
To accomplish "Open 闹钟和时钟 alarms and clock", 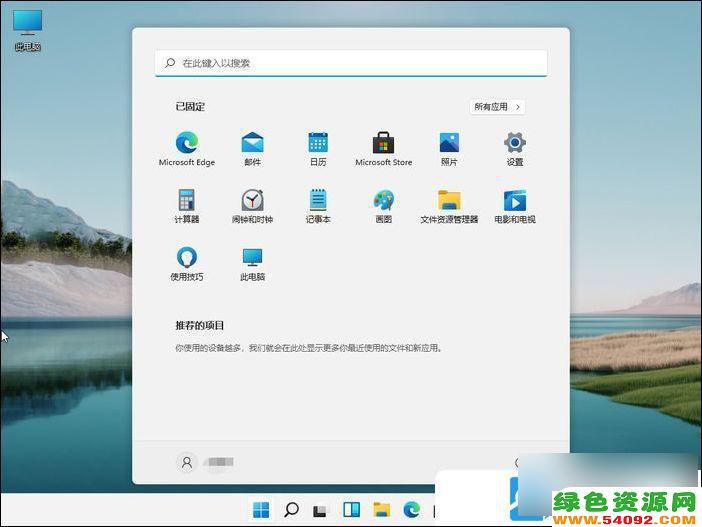I will click(253, 206).
